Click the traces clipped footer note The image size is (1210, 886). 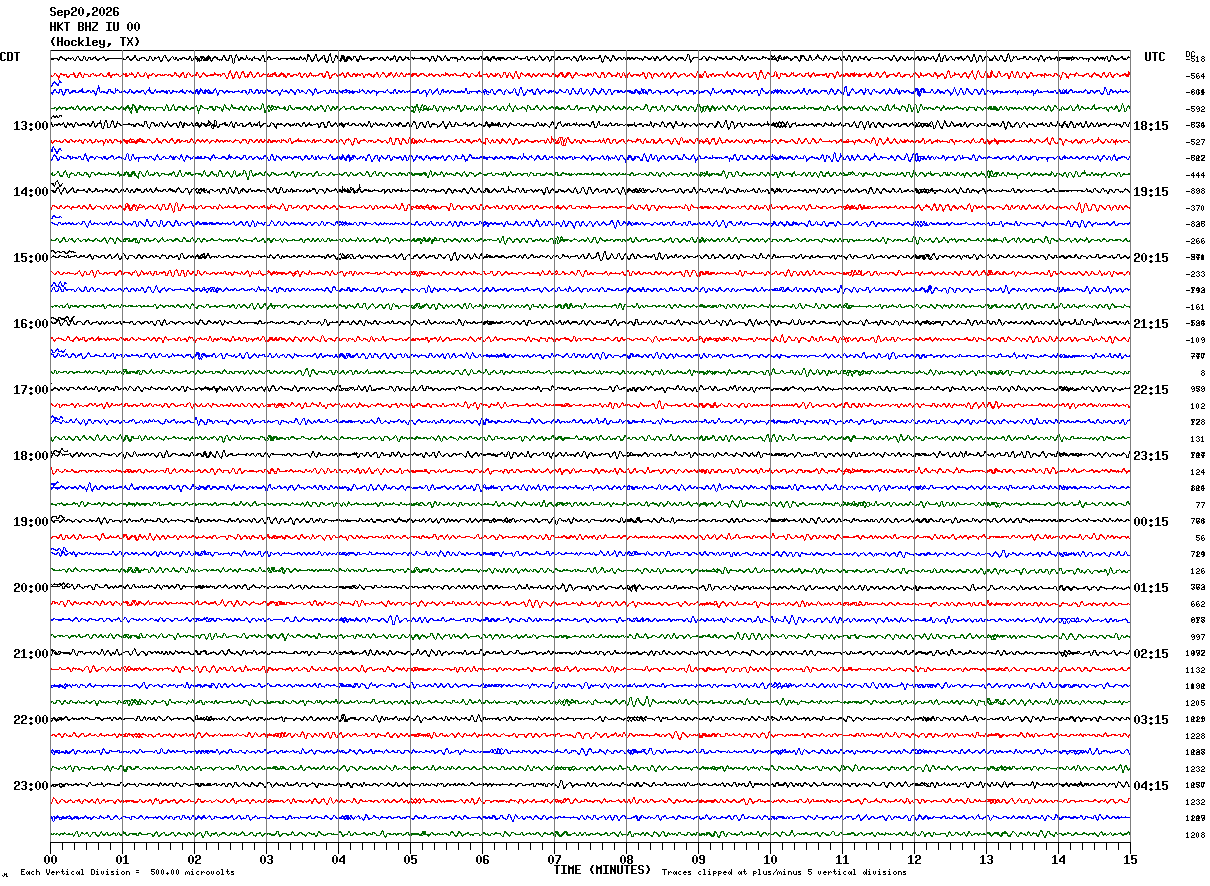784,873
